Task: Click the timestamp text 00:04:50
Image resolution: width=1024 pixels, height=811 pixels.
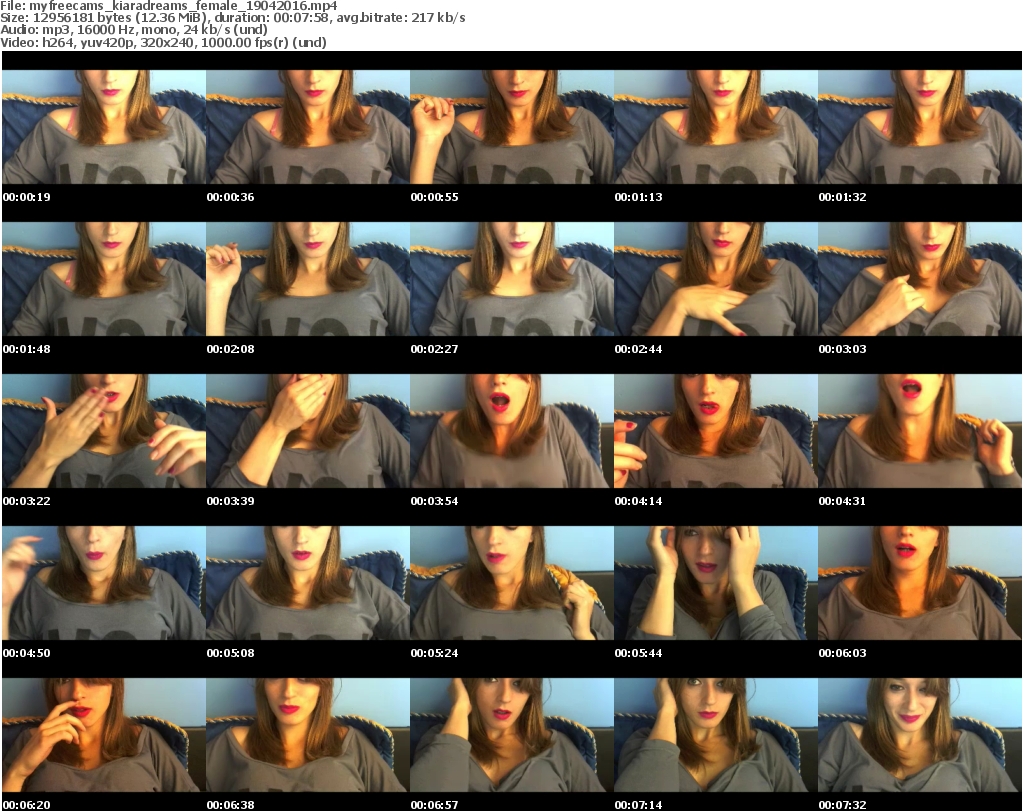Action: (x=26, y=653)
